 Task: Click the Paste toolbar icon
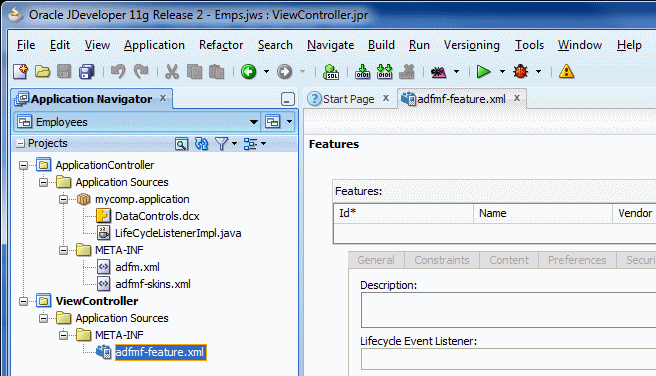[216, 72]
